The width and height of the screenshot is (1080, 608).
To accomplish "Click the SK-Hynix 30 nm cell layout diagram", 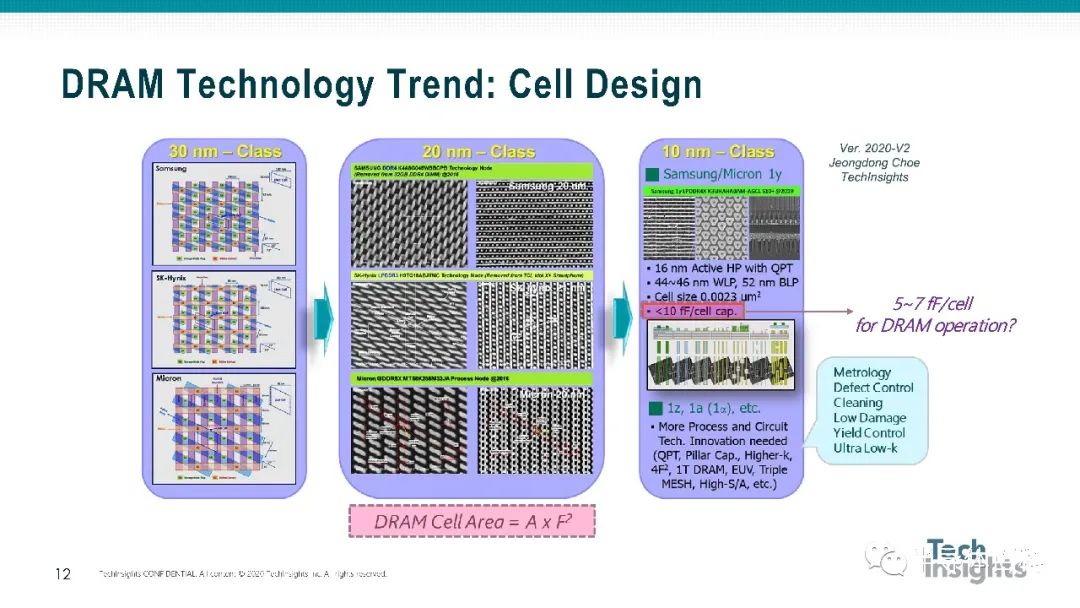I will click(224, 319).
